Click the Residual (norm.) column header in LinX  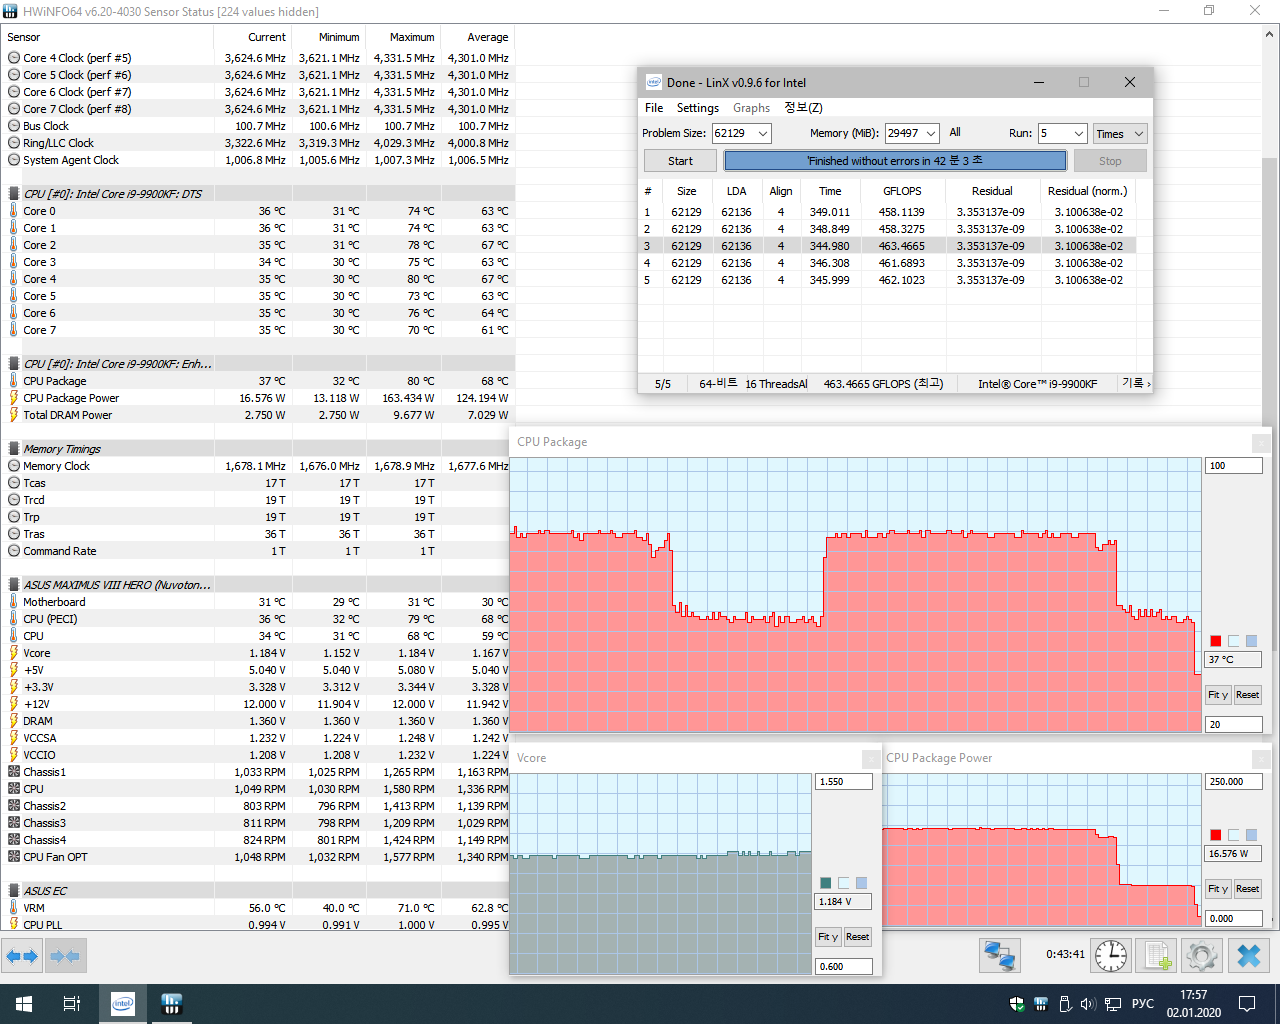click(1087, 191)
